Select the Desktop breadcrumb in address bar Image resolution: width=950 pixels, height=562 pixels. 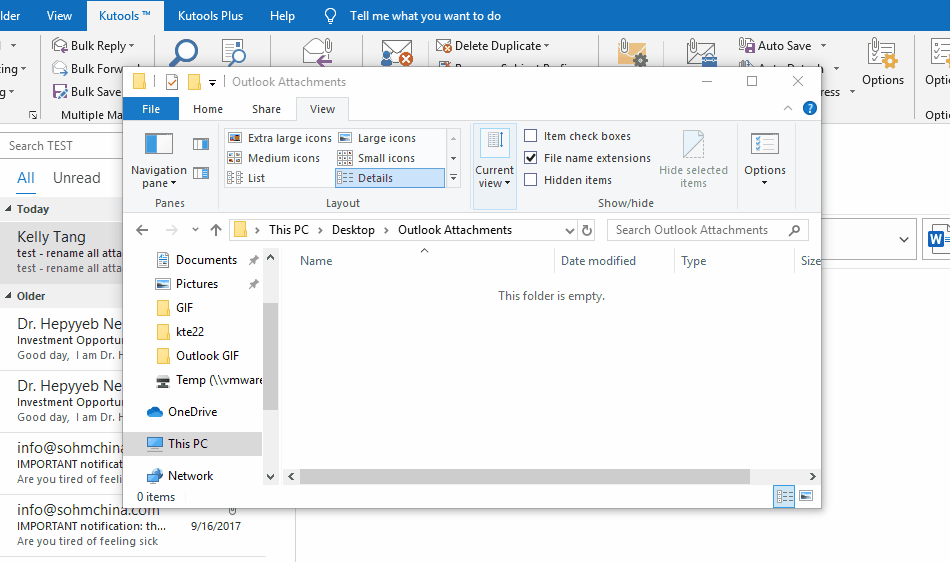point(353,230)
